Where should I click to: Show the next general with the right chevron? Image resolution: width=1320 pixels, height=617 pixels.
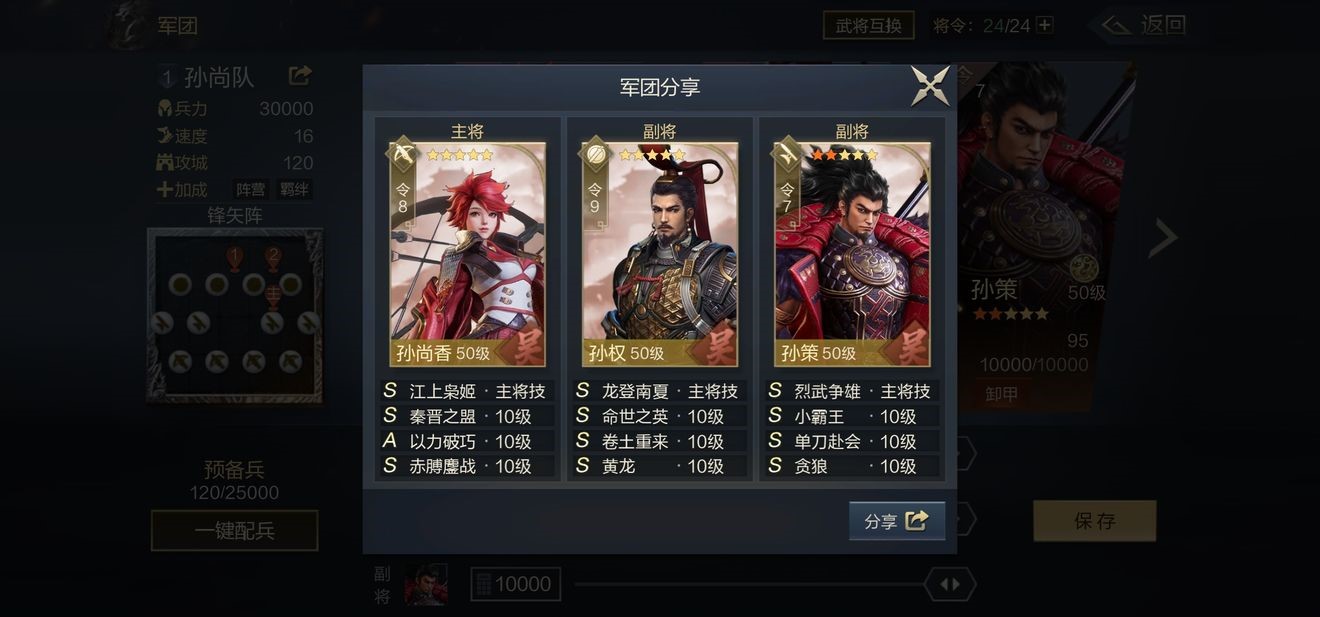(1162, 238)
